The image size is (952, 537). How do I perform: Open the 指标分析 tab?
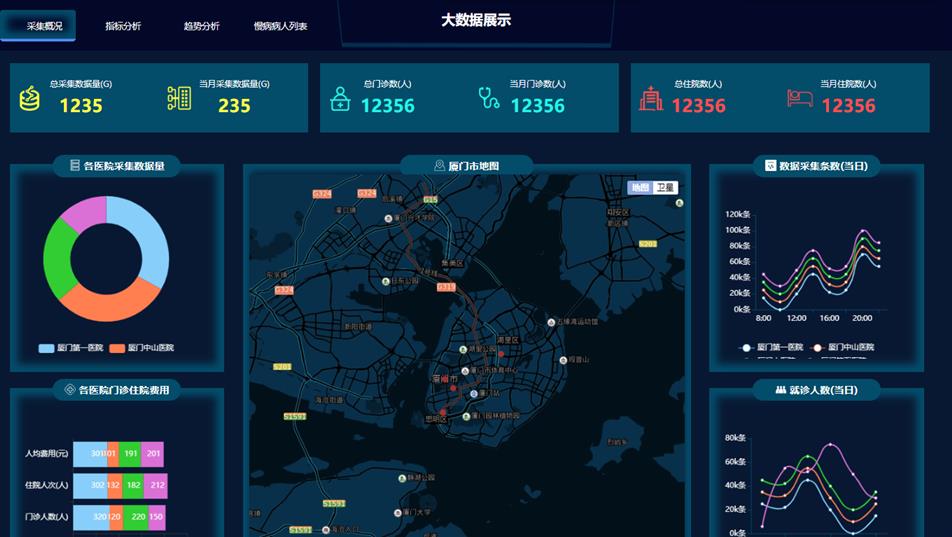coord(123,26)
